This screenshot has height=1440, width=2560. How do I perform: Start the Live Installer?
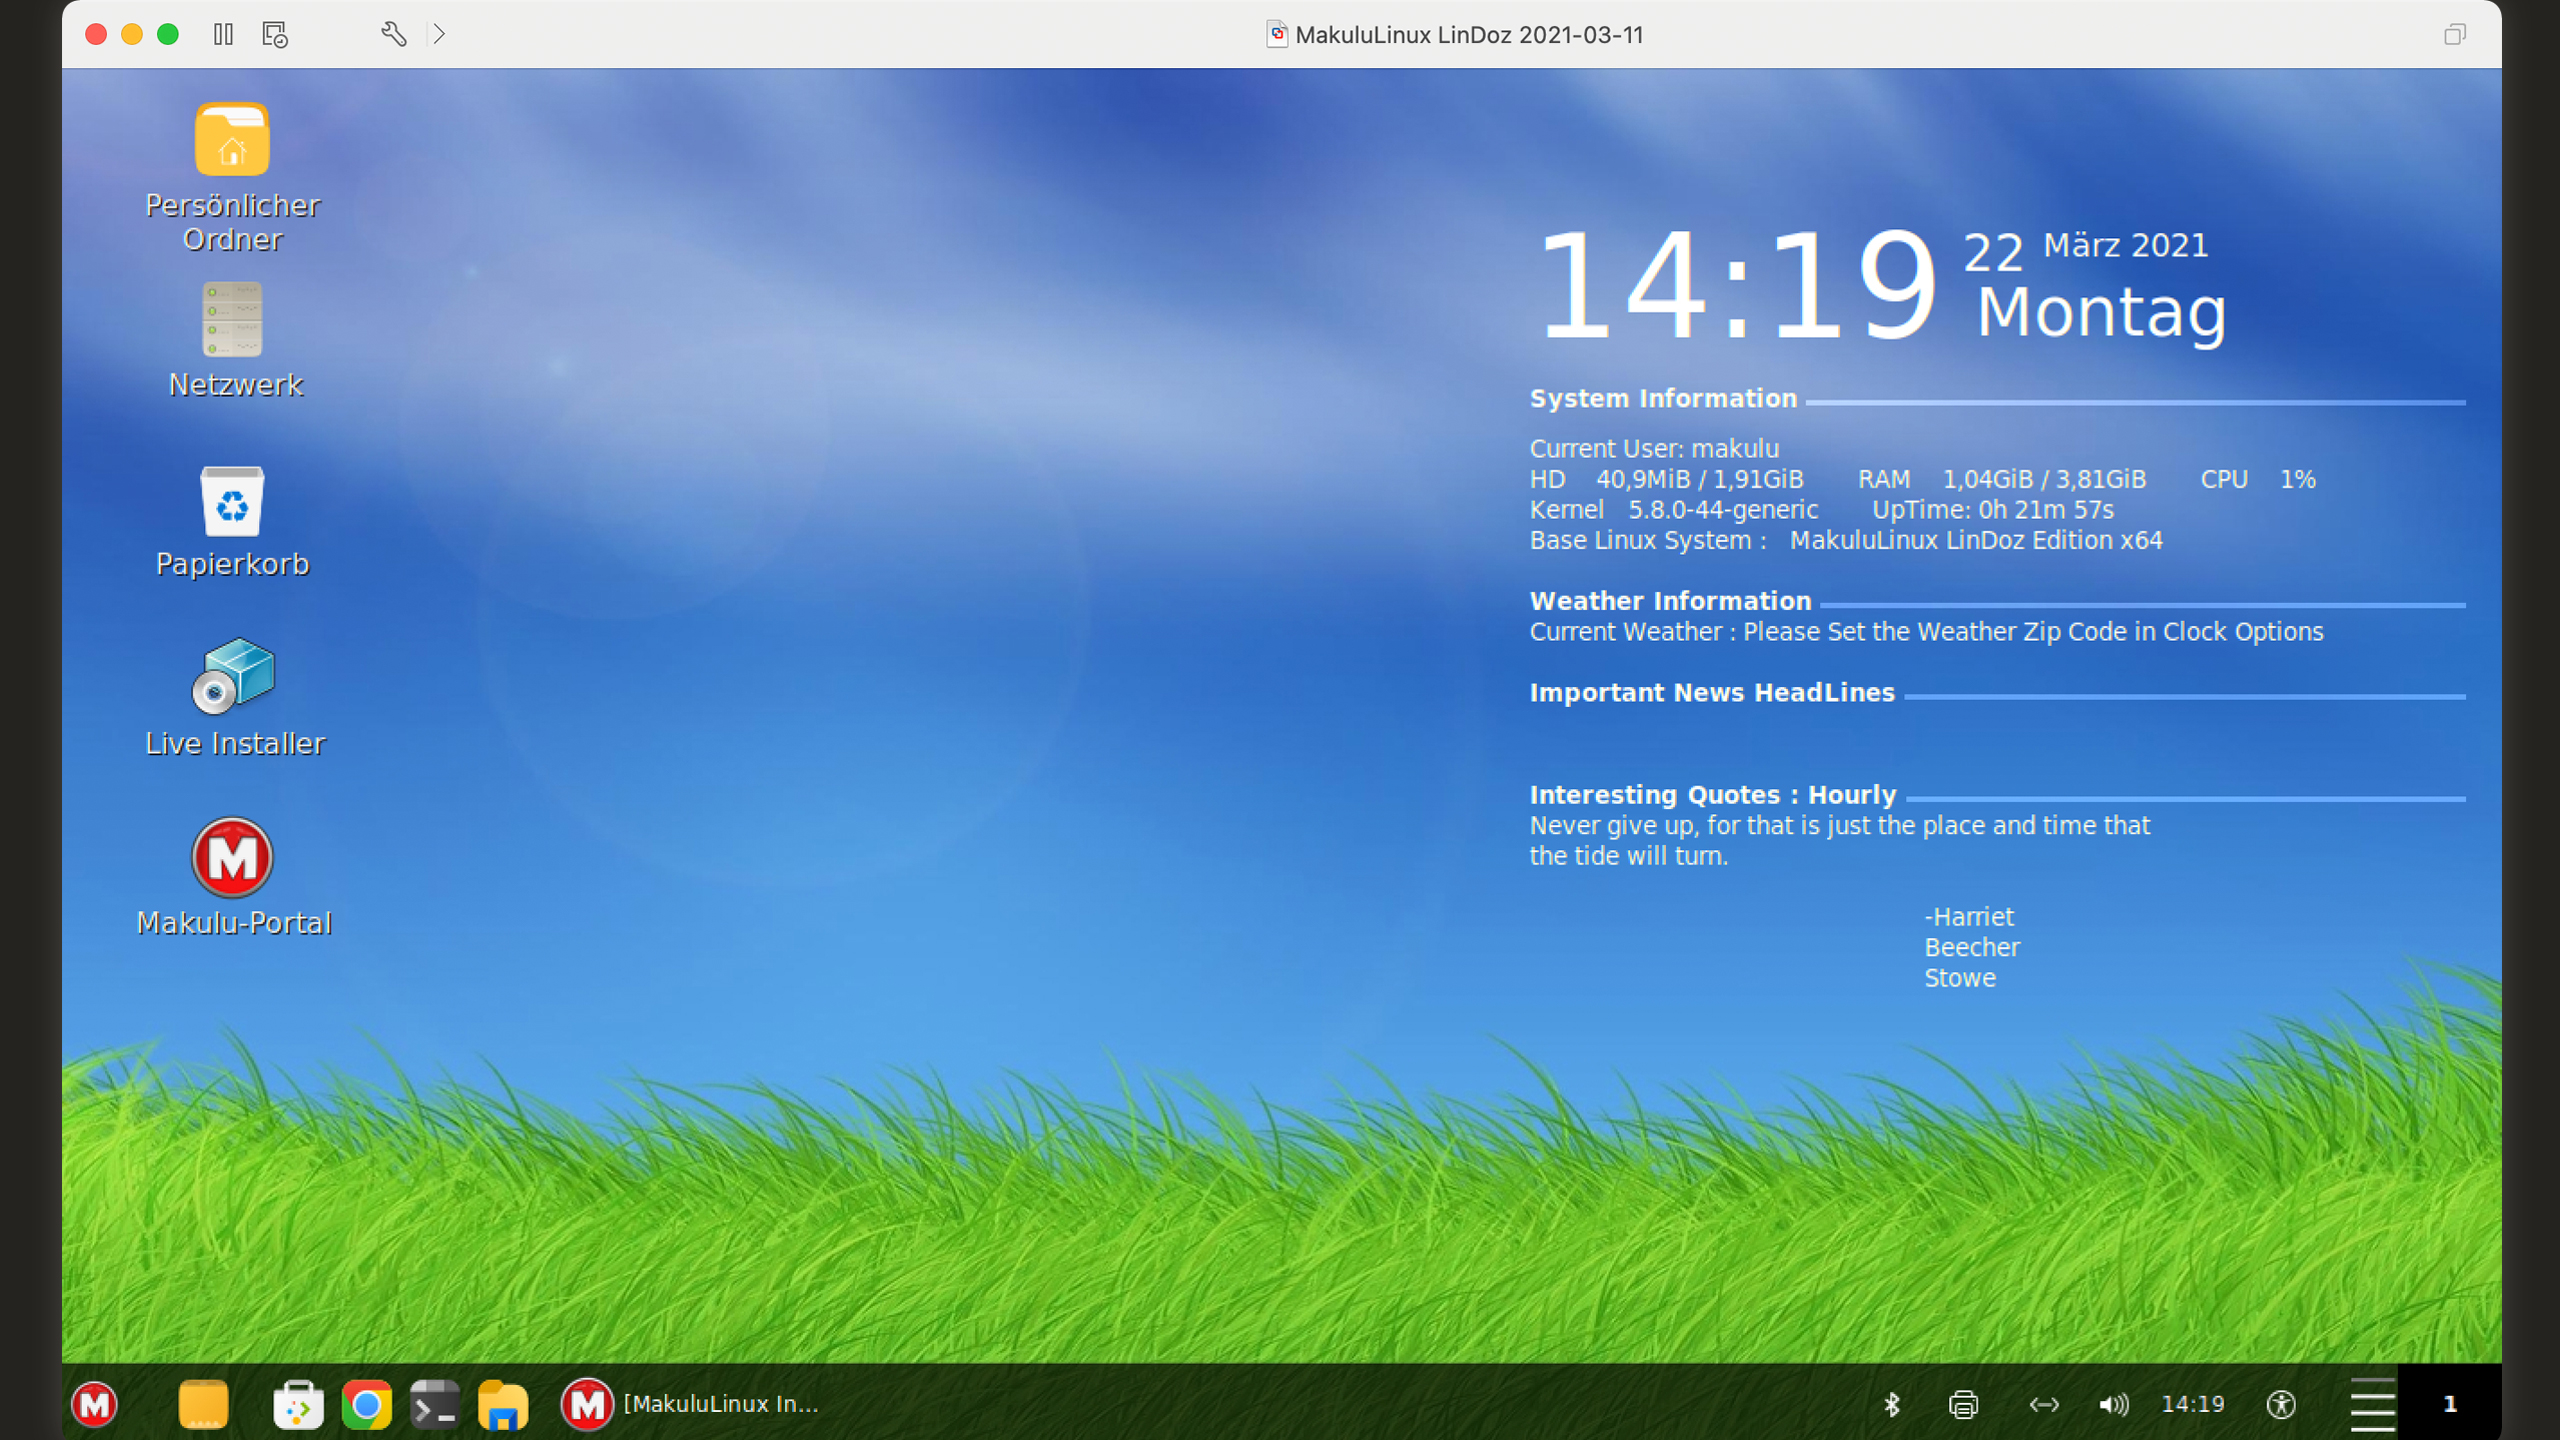coord(232,678)
